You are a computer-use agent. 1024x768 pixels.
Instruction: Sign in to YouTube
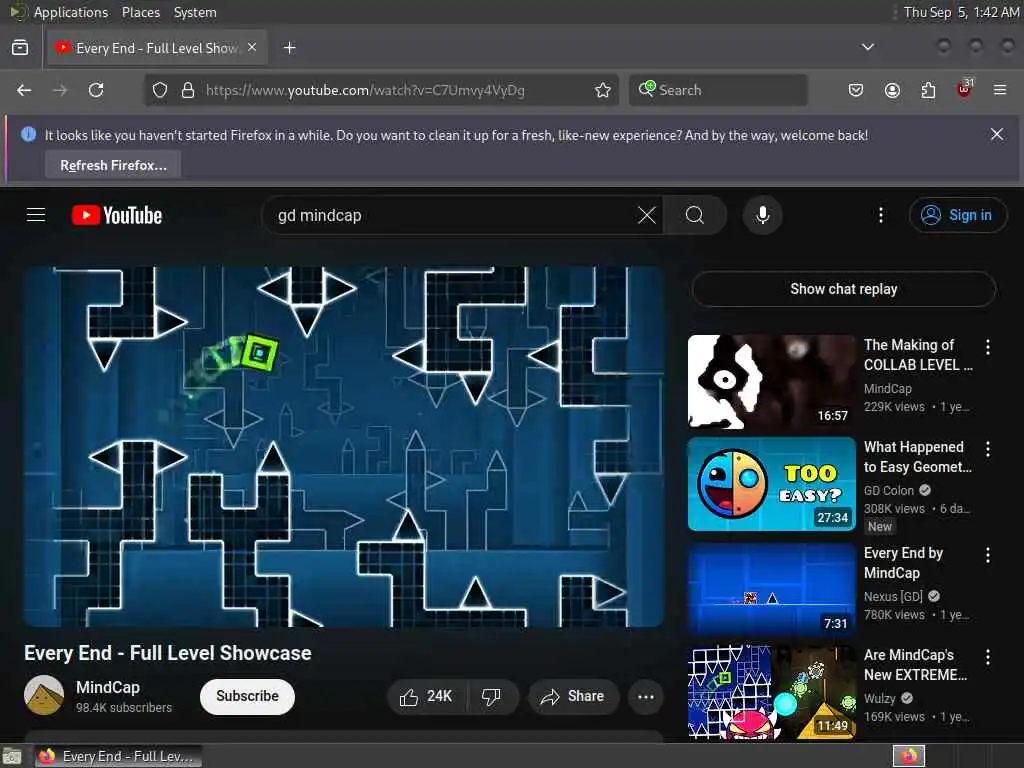pyautogui.click(x=957, y=215)
